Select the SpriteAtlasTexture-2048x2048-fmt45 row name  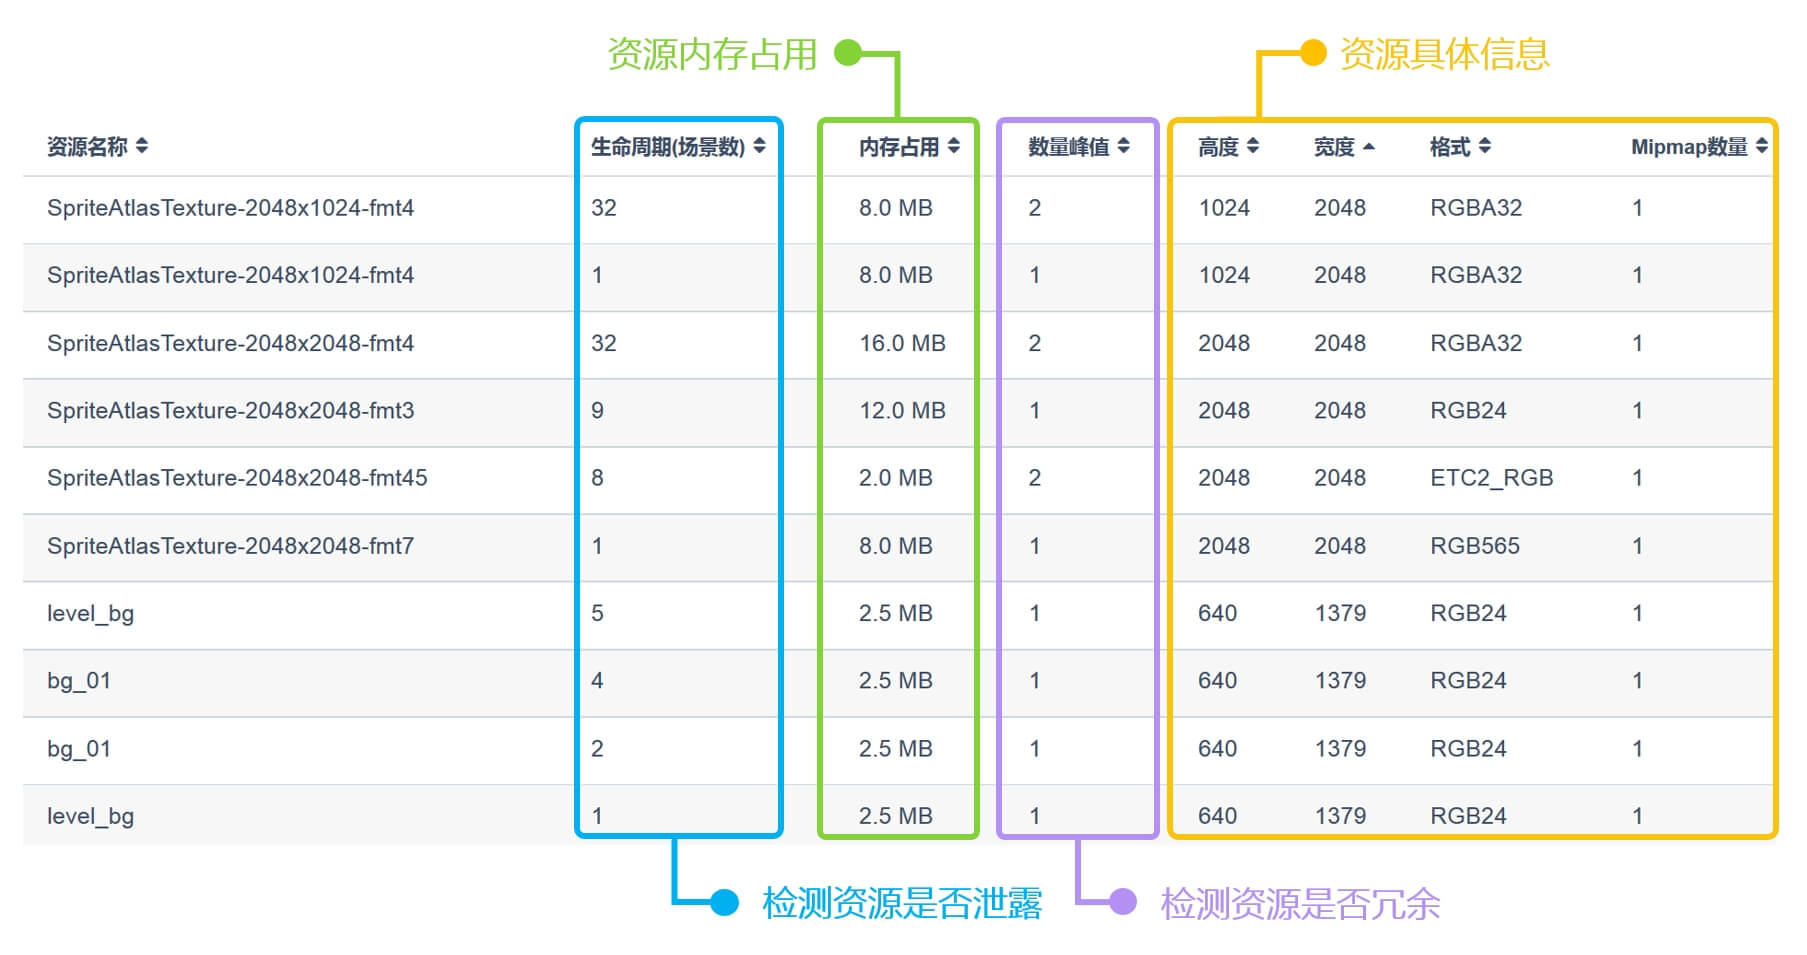coord(237,478)
